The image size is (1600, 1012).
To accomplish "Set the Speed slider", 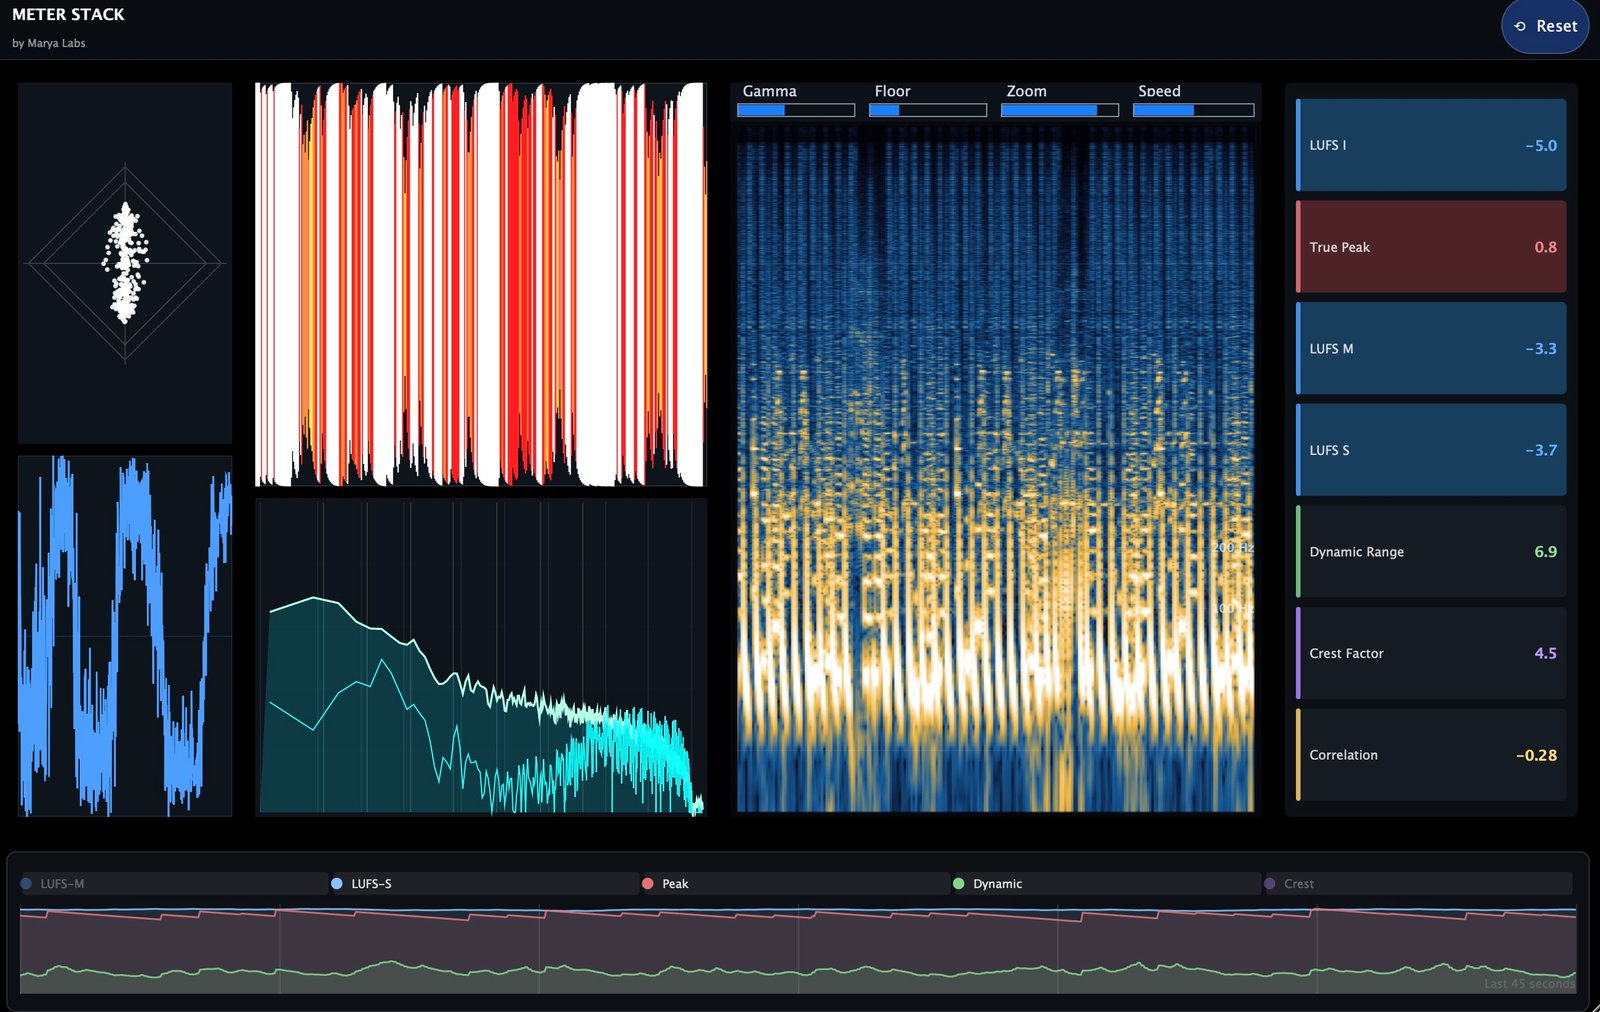I will (x=1193, y=110).
